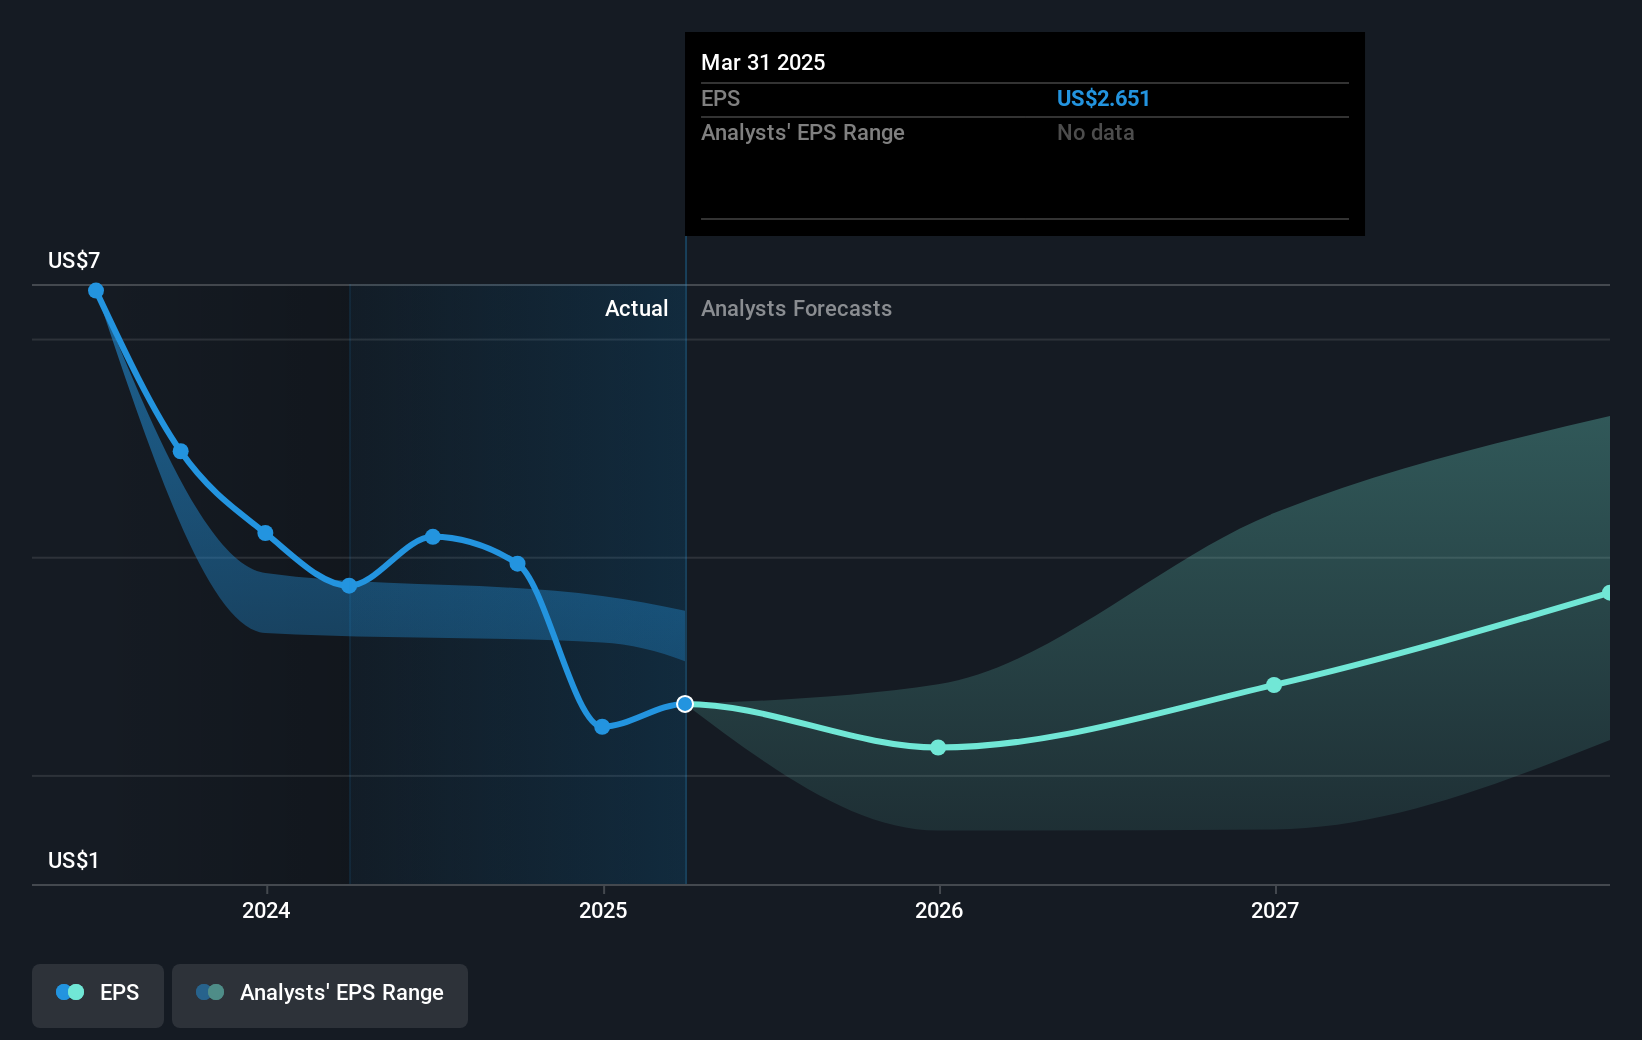This screenshot has height=1040, width=1642.
Task: Select the forecast EPS point at 2026
Action: [x=938, y=748]
